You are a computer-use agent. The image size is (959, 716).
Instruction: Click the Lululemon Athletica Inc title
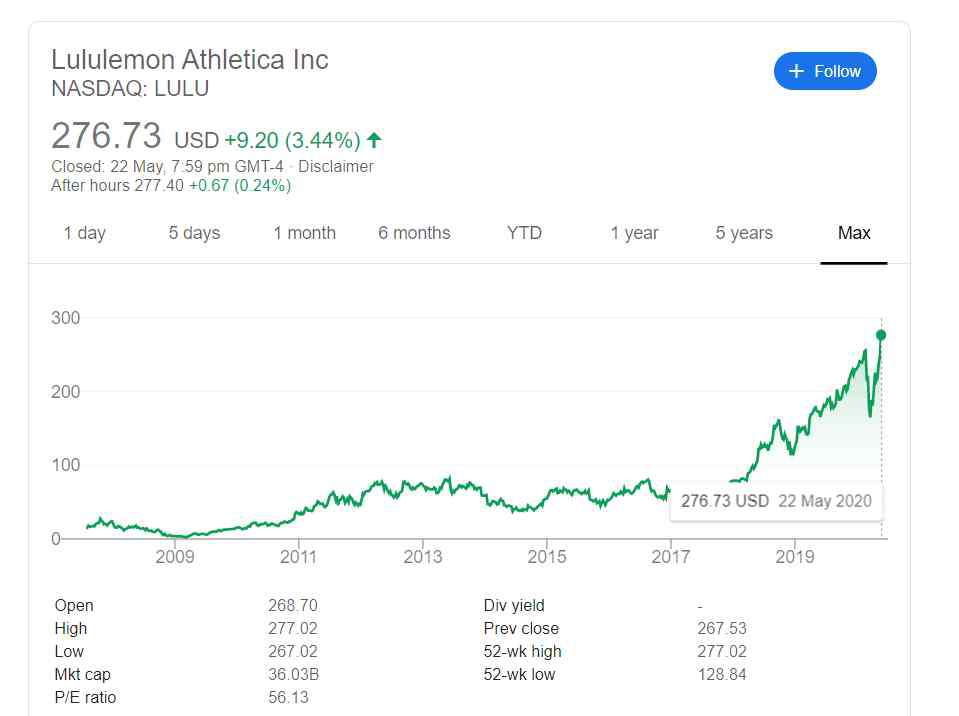coord(190,59)
